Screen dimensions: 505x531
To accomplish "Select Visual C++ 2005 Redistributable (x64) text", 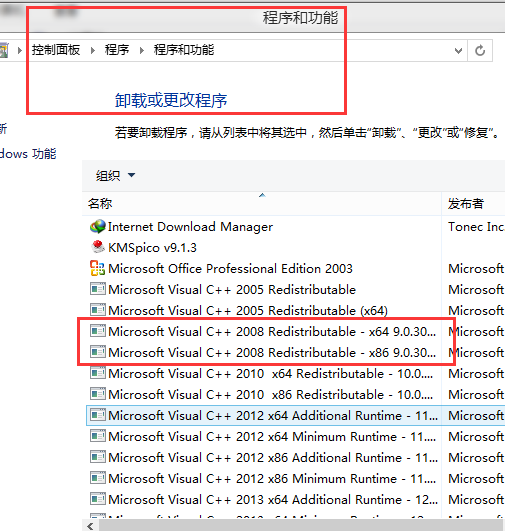I will pos(248,311).
